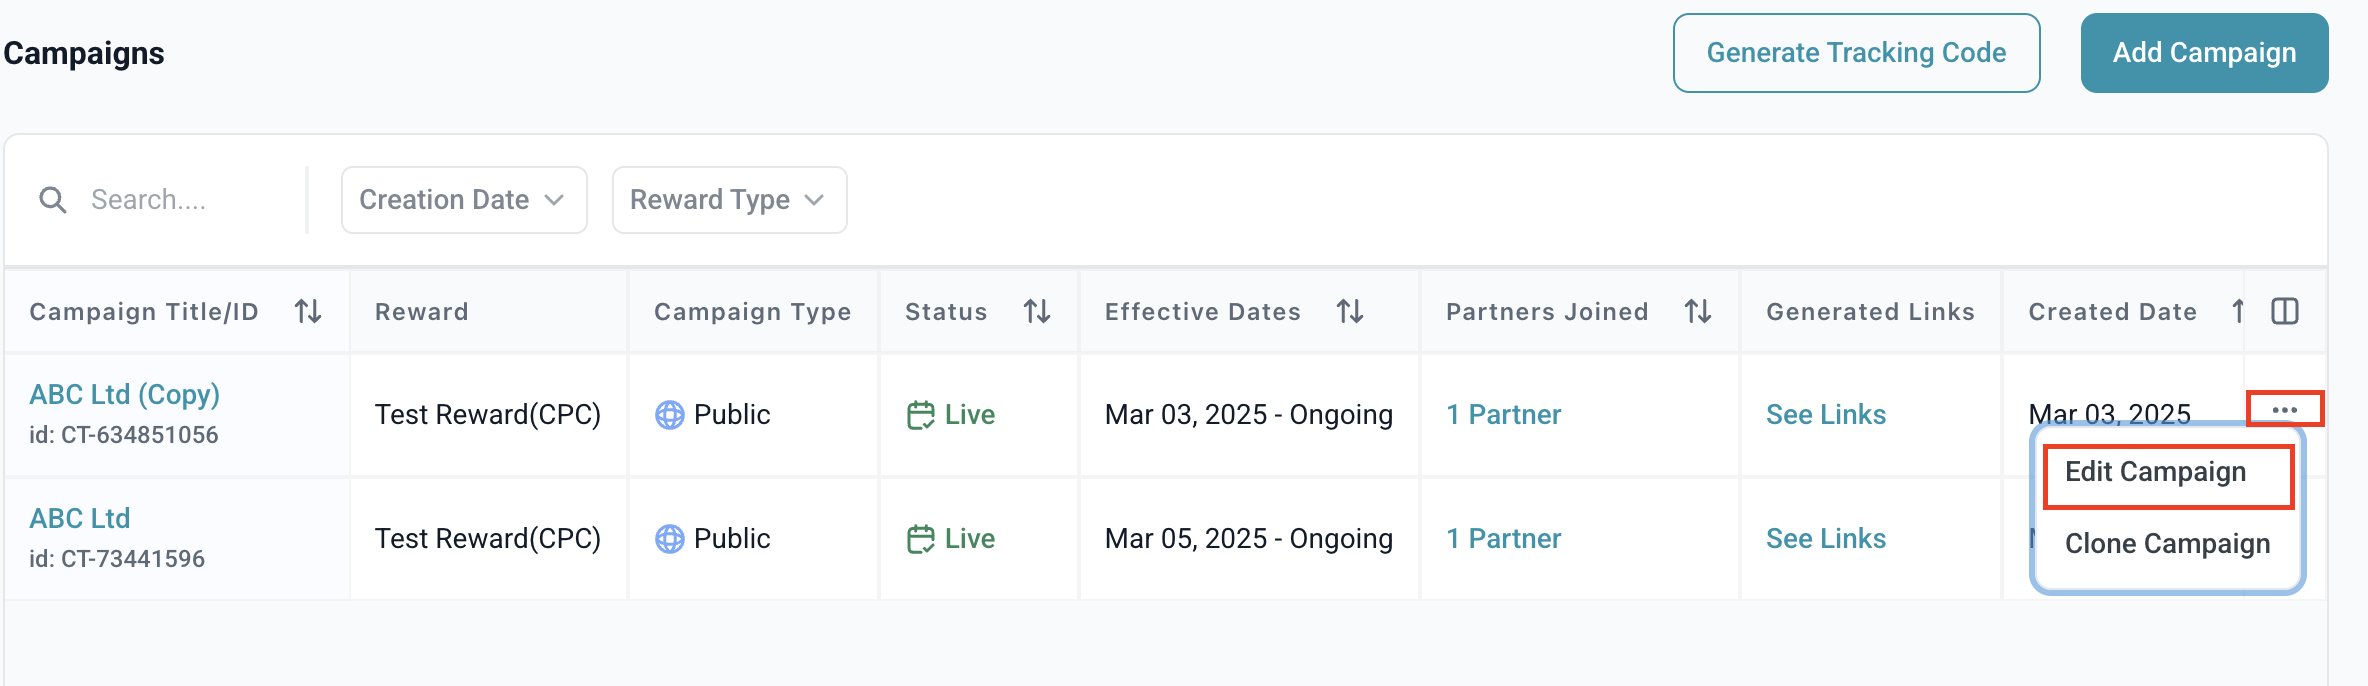
Task: Click the Generate Tracking Code button
Action: coord(1856,53)
